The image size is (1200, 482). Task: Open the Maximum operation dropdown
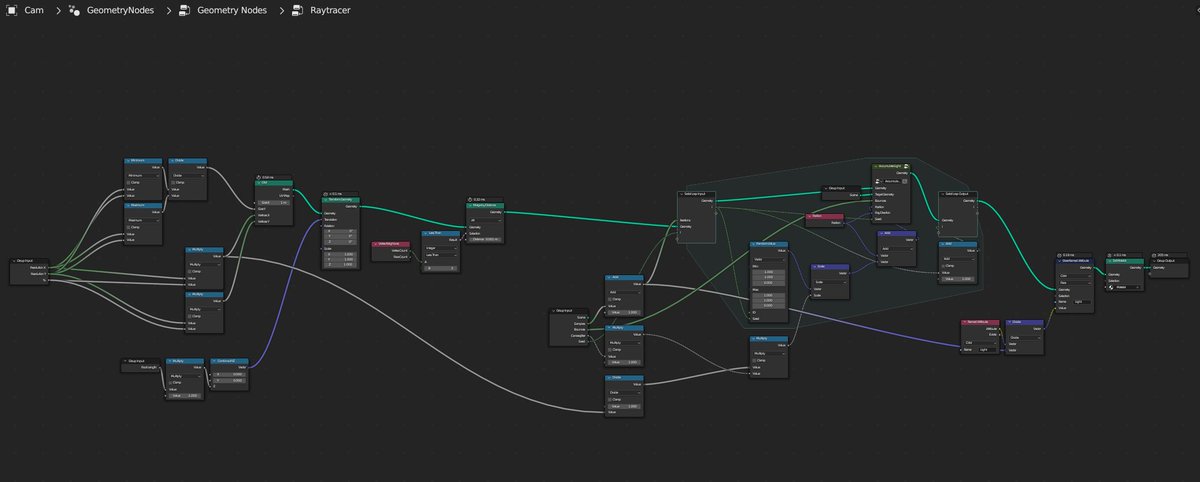(x=143, y=220)
